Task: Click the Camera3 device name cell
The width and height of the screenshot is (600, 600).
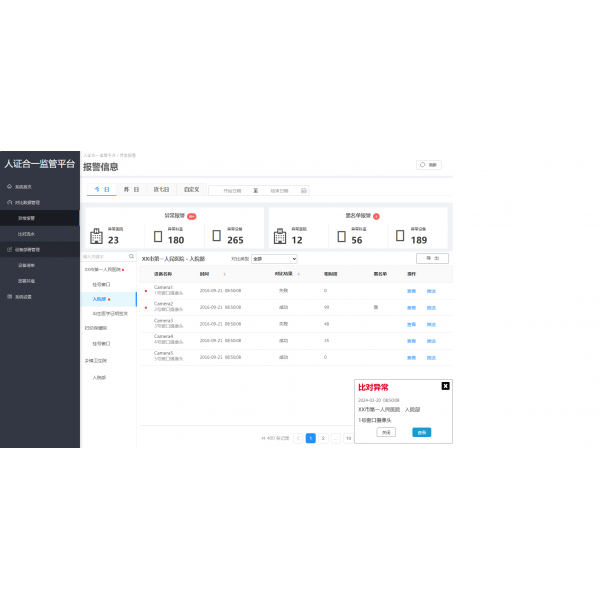Action: tap(168, 323)
